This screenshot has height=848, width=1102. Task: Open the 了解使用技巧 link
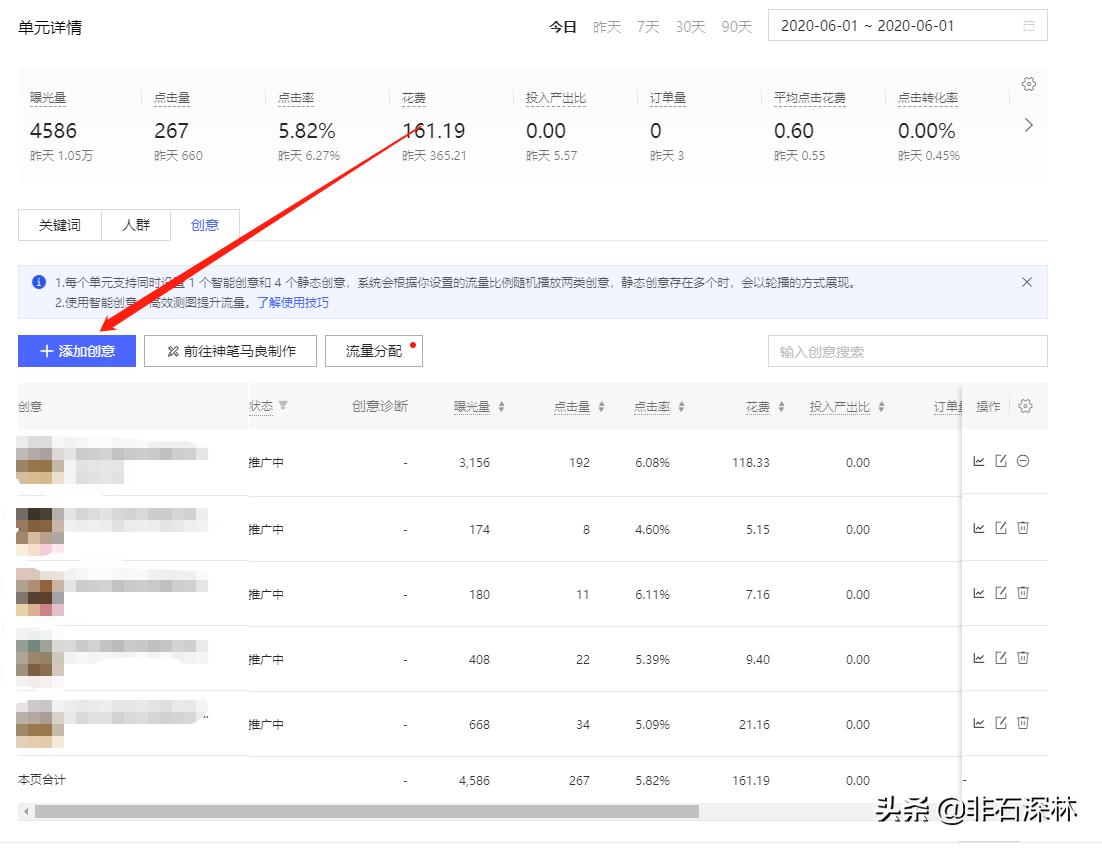293,302
